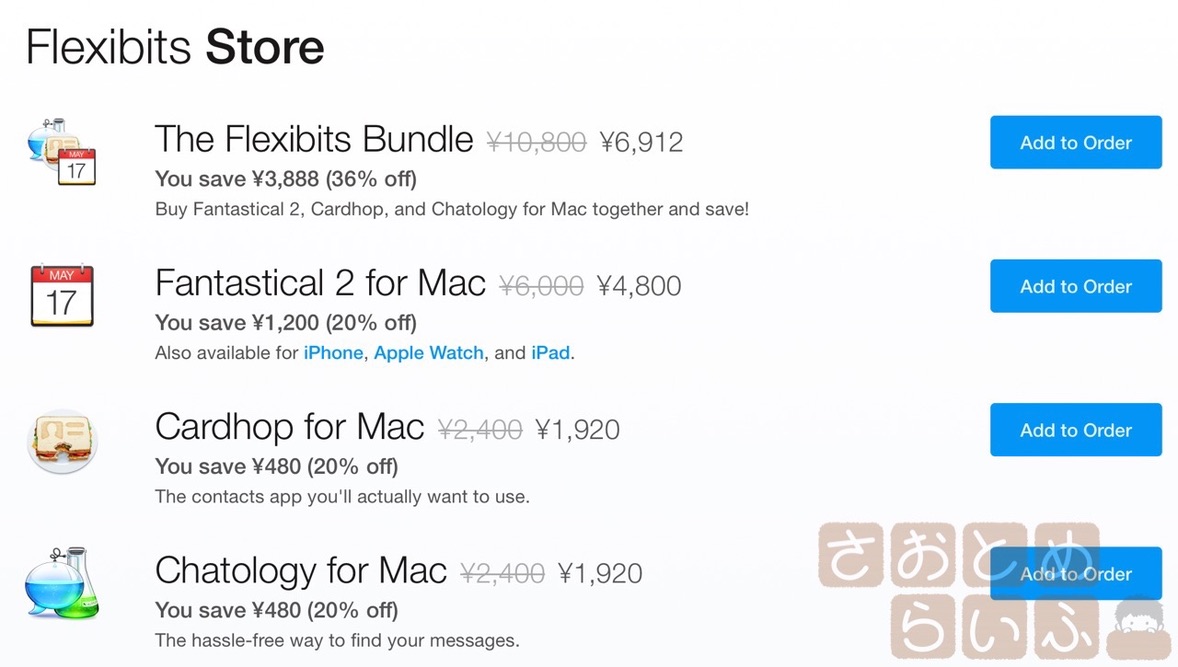Click the Fantastical 2 calendar icon
Screen dimensions: 1178x667
[x=62, y=295]
